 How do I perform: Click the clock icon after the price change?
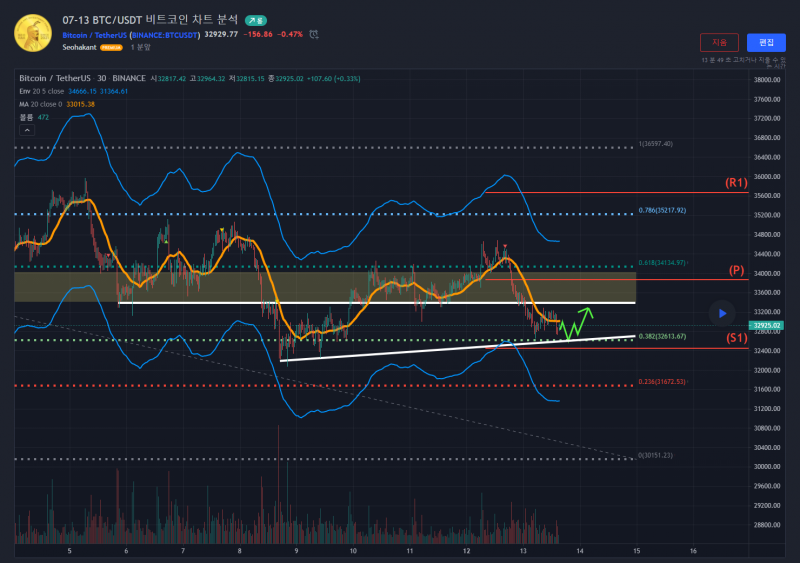[315, 34]
